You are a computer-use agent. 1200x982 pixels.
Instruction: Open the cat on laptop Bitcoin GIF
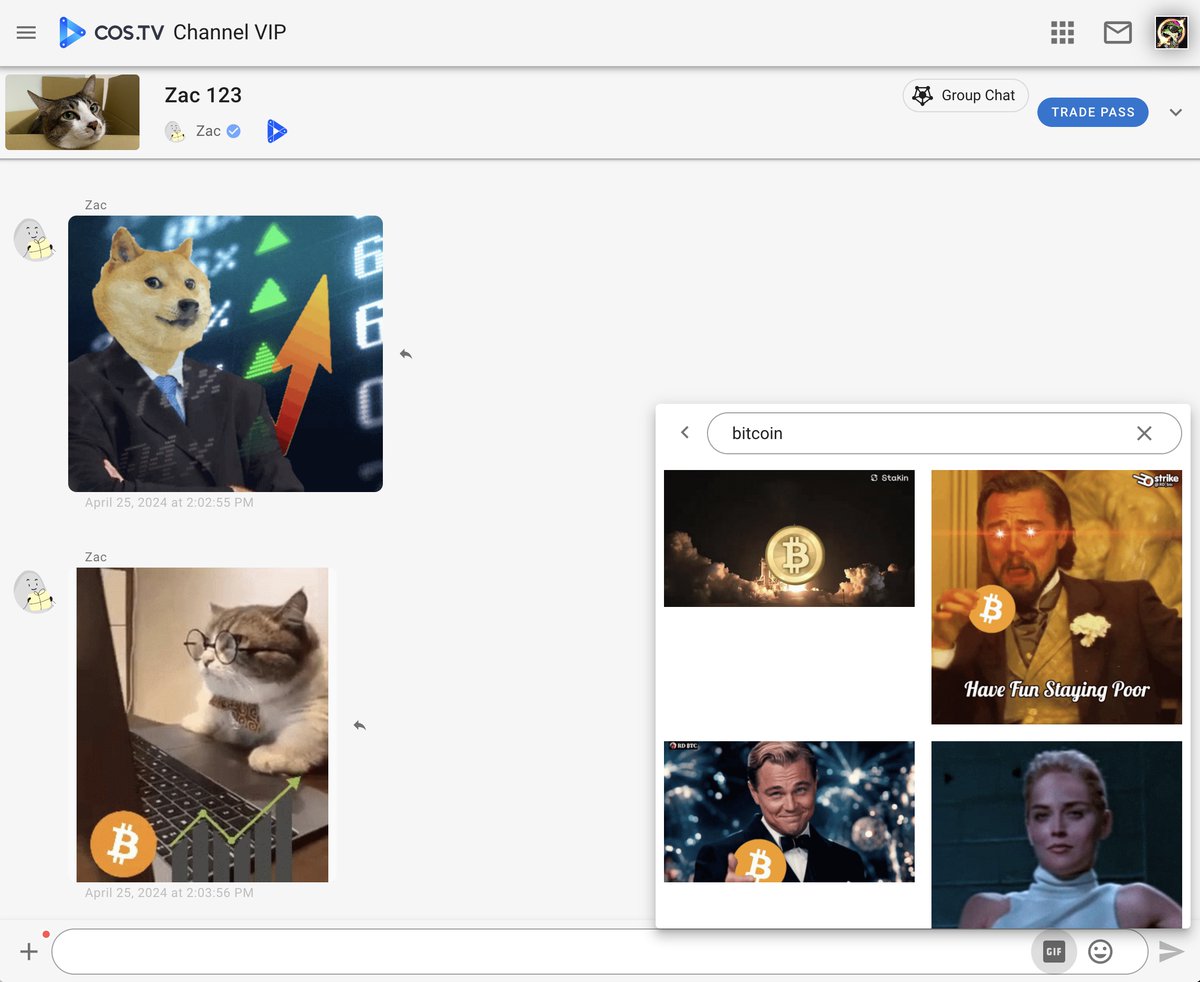click(202, 725)
